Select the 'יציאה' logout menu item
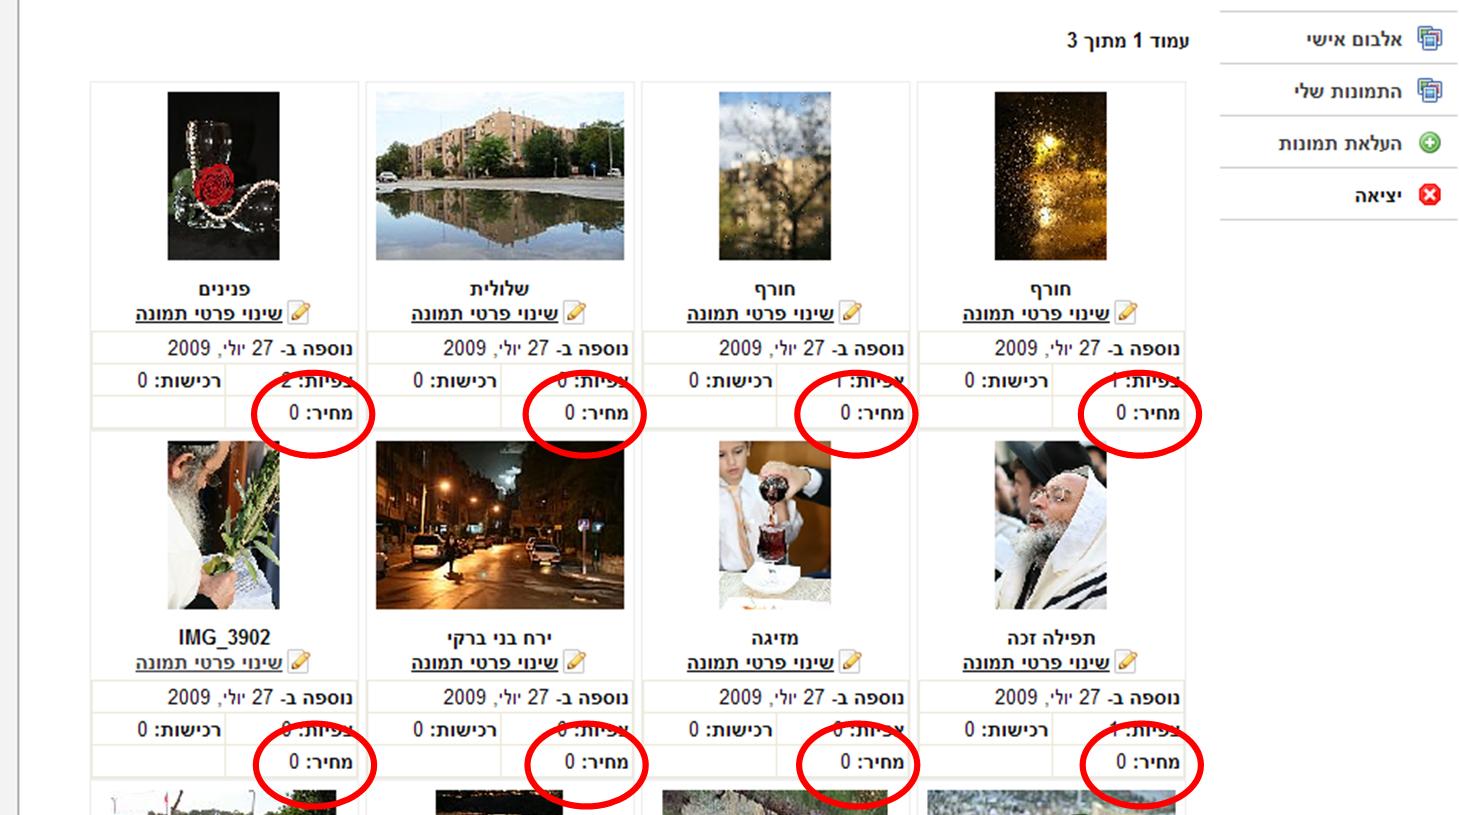The width and height of the screenshot is (1459, 815). (1379, 195)
